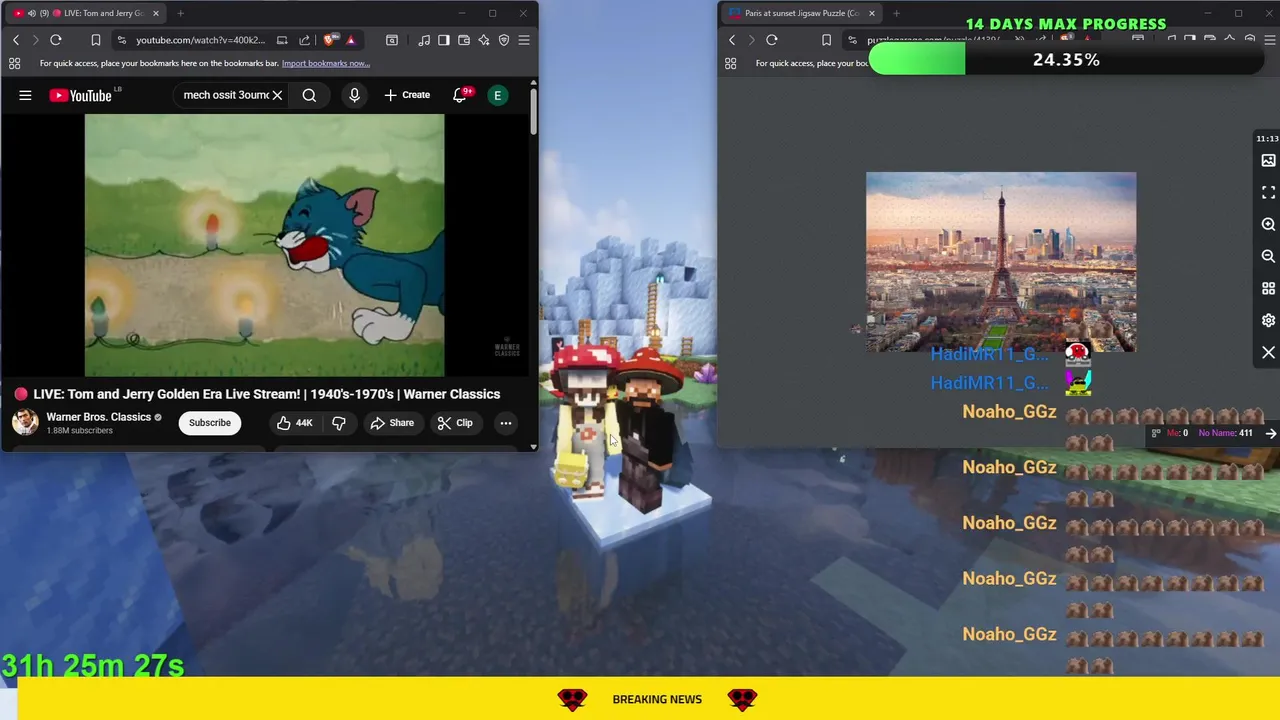Dislike the Tom and Jerry stream
The image size is (1280, 720).
click(x=339, y=423)
